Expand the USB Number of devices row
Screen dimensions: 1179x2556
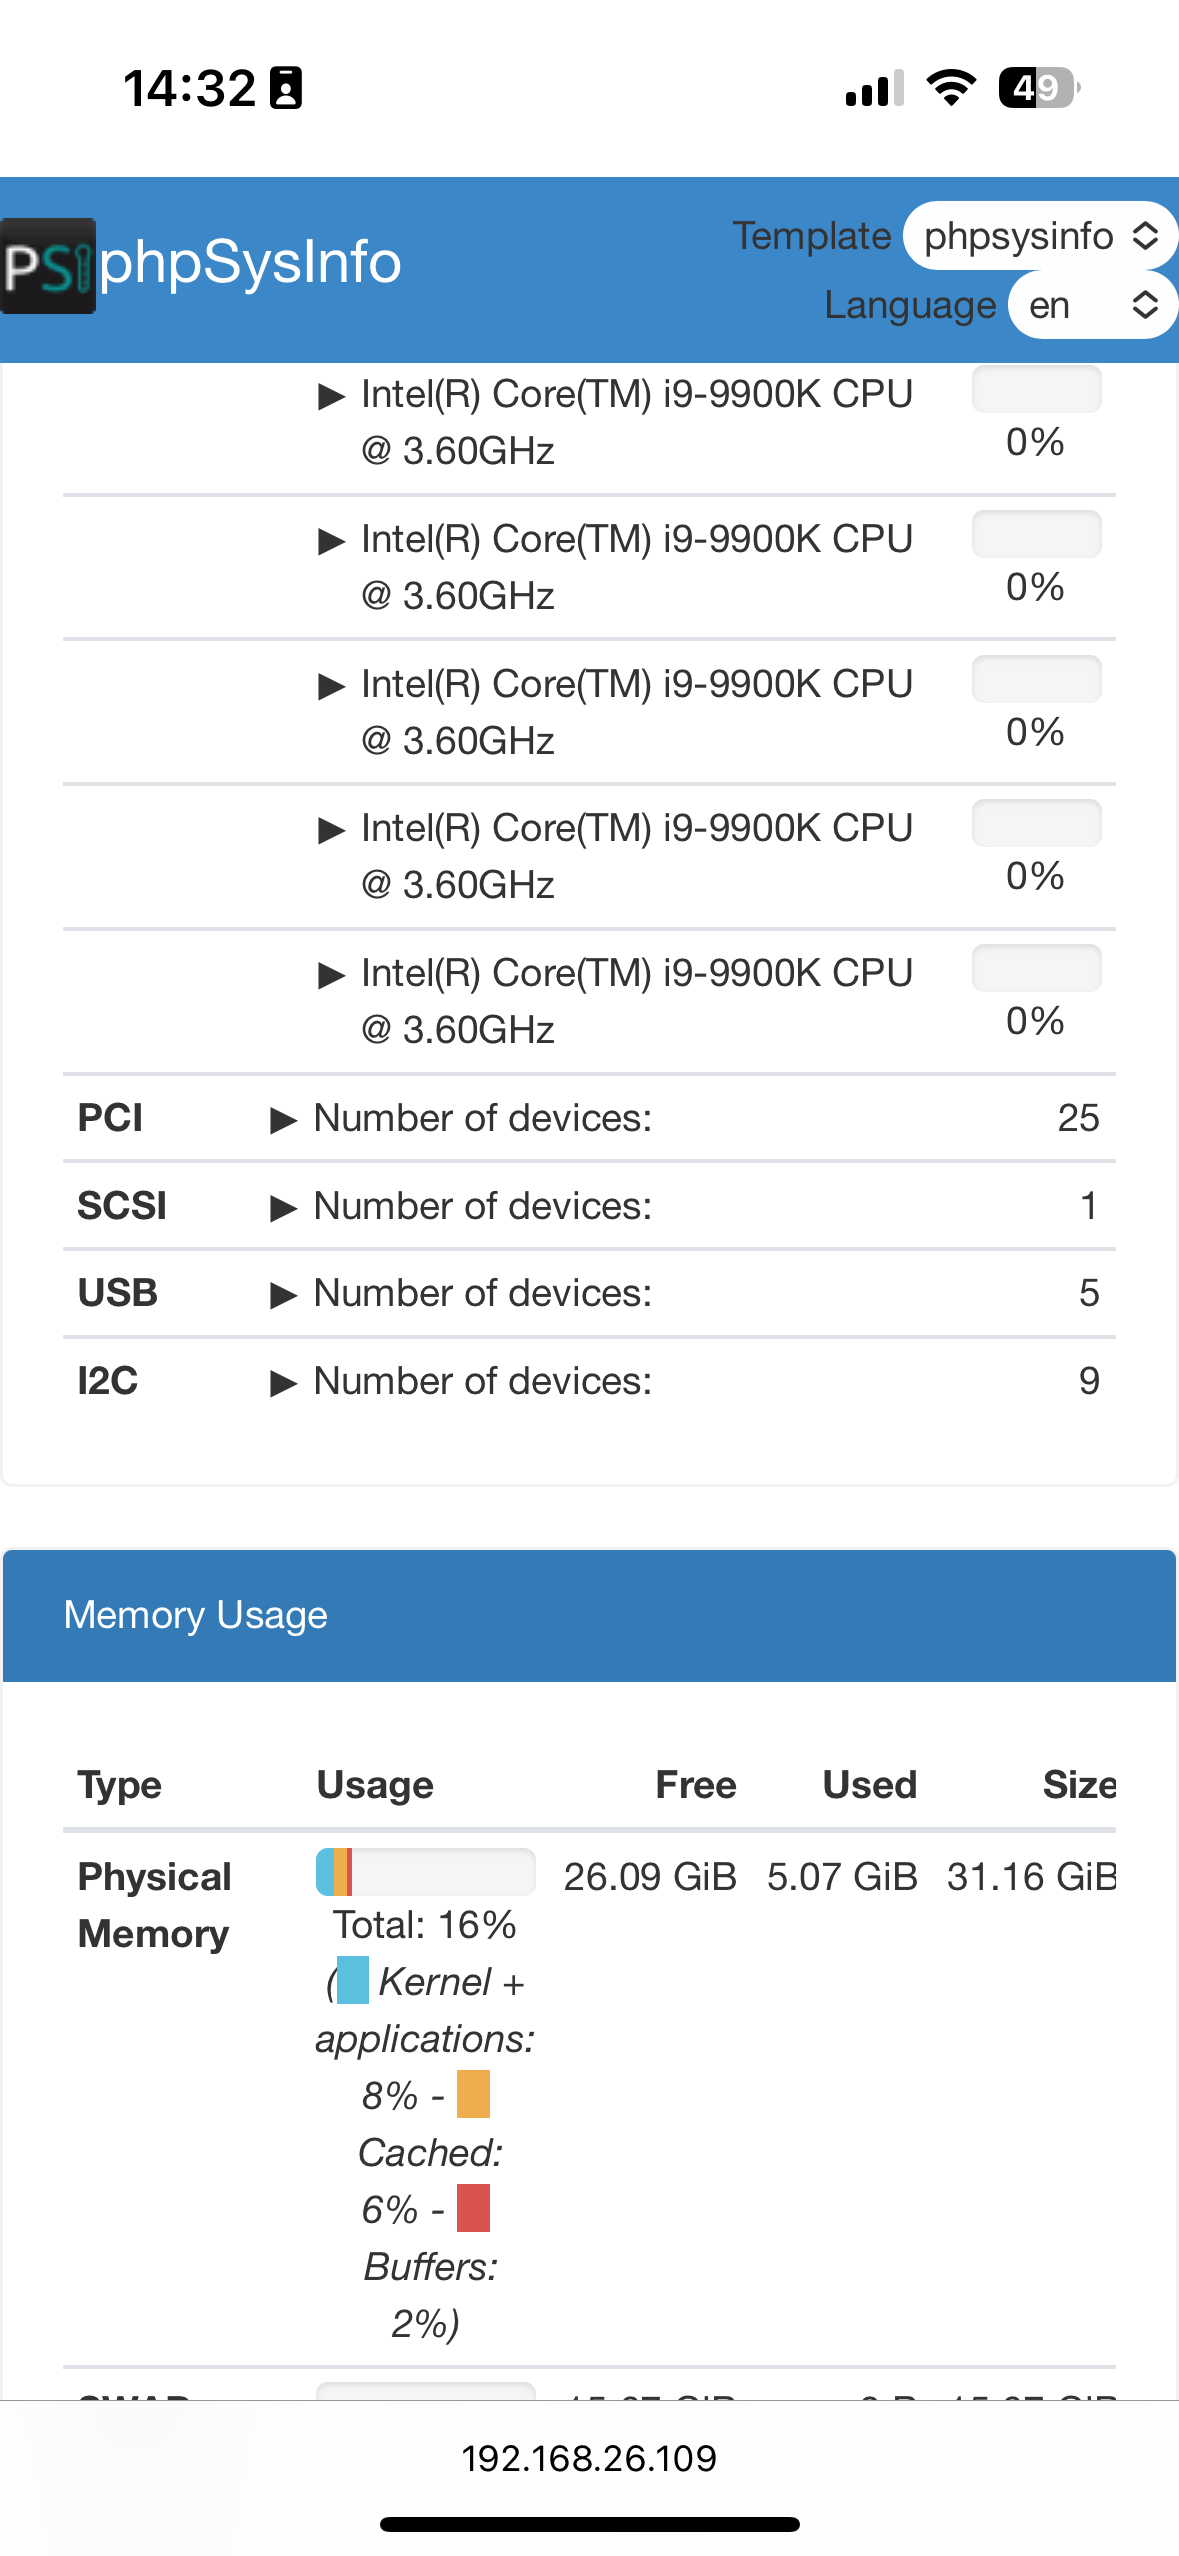pos(589,1293)
